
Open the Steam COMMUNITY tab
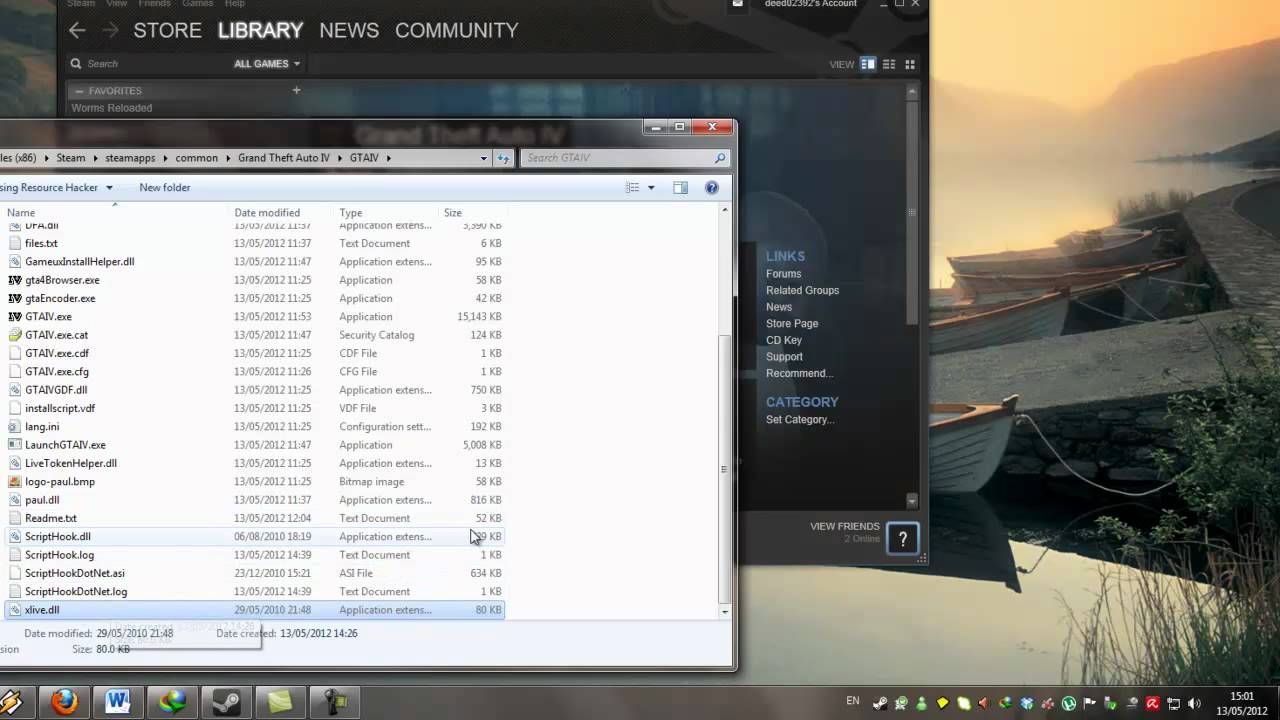click(x=456, y=30)
